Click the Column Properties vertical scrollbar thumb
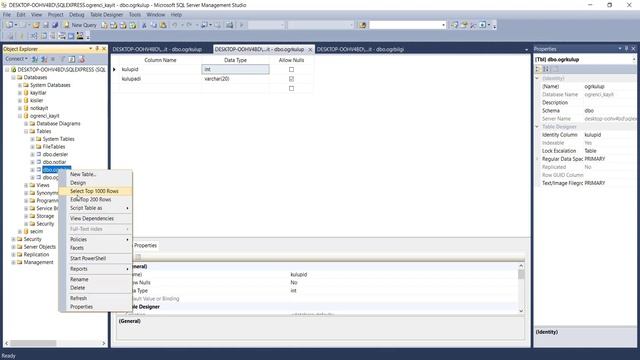This screenshot has width=640, height=360. click(521, 274)
